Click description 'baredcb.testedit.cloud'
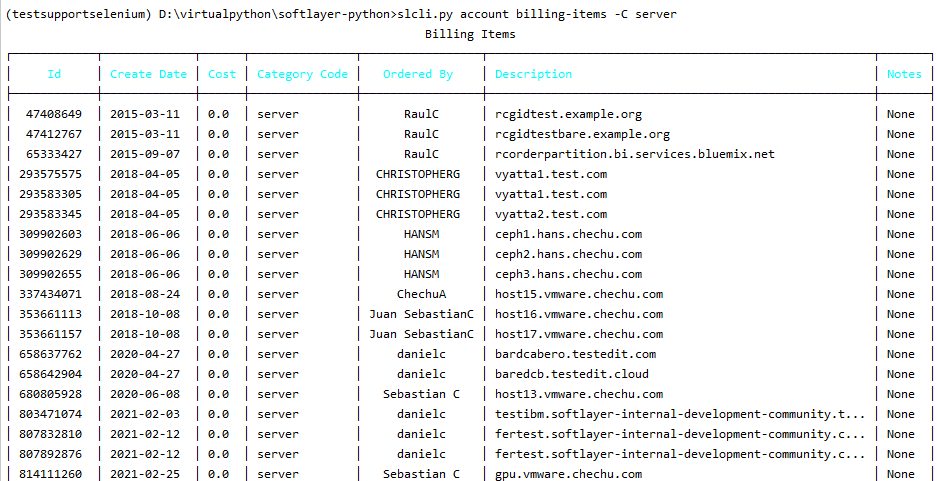 coord(572,374)
